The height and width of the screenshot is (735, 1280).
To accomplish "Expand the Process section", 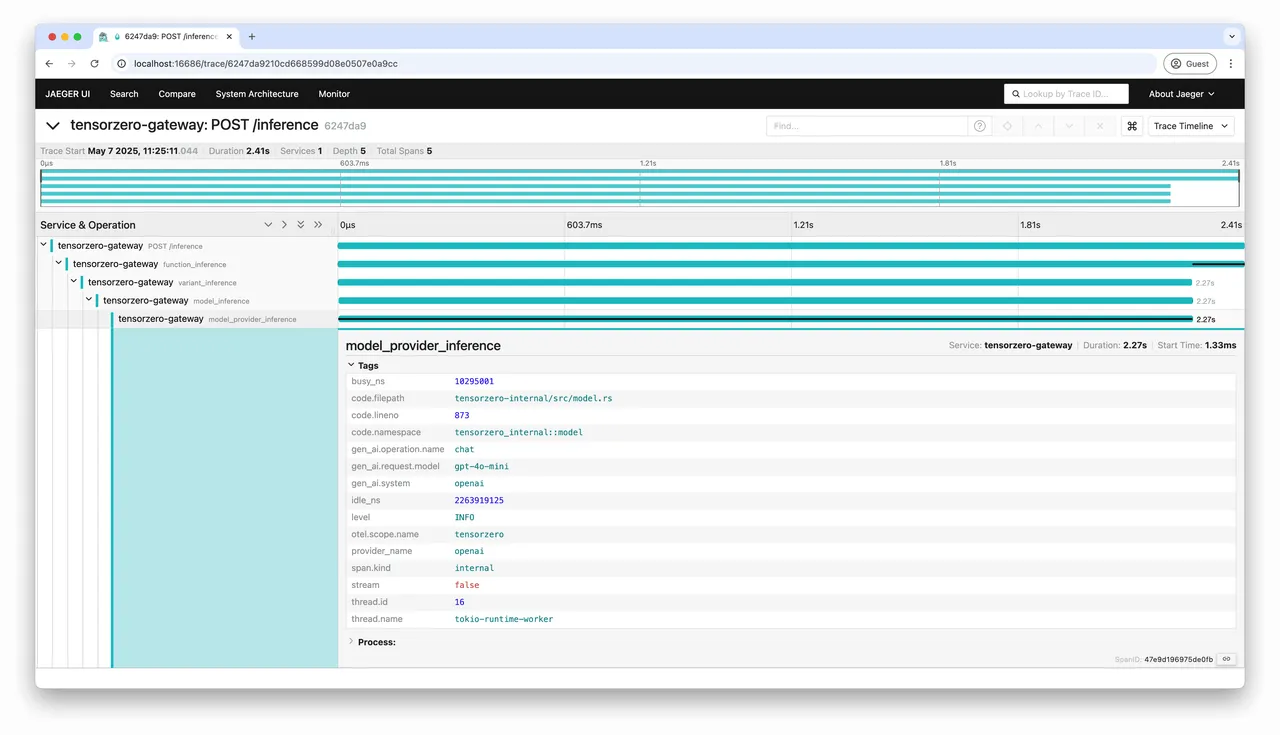I will point(371,642).
